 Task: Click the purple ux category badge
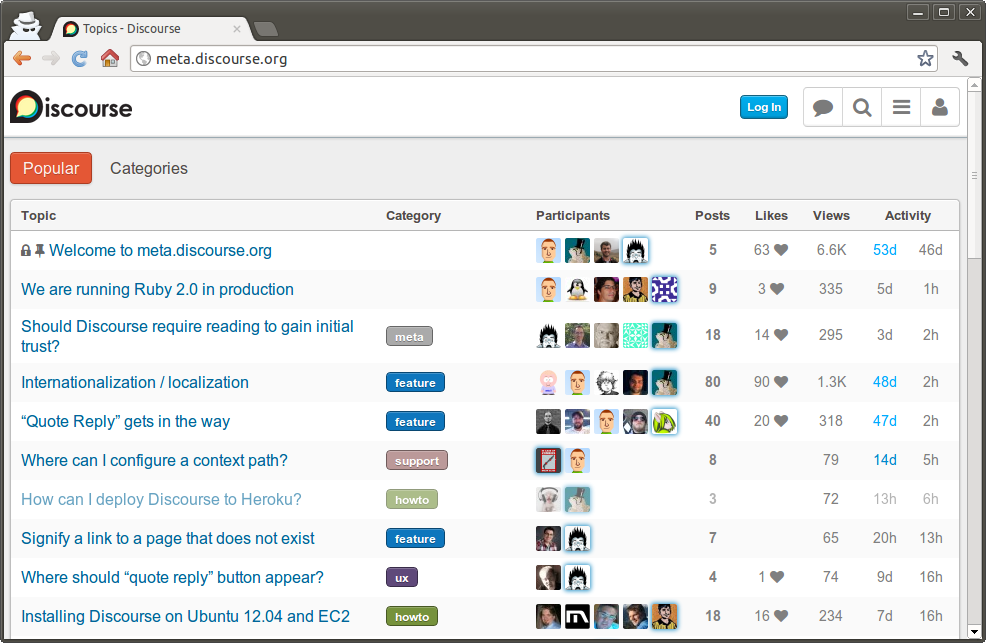click(x=401, y=577)
